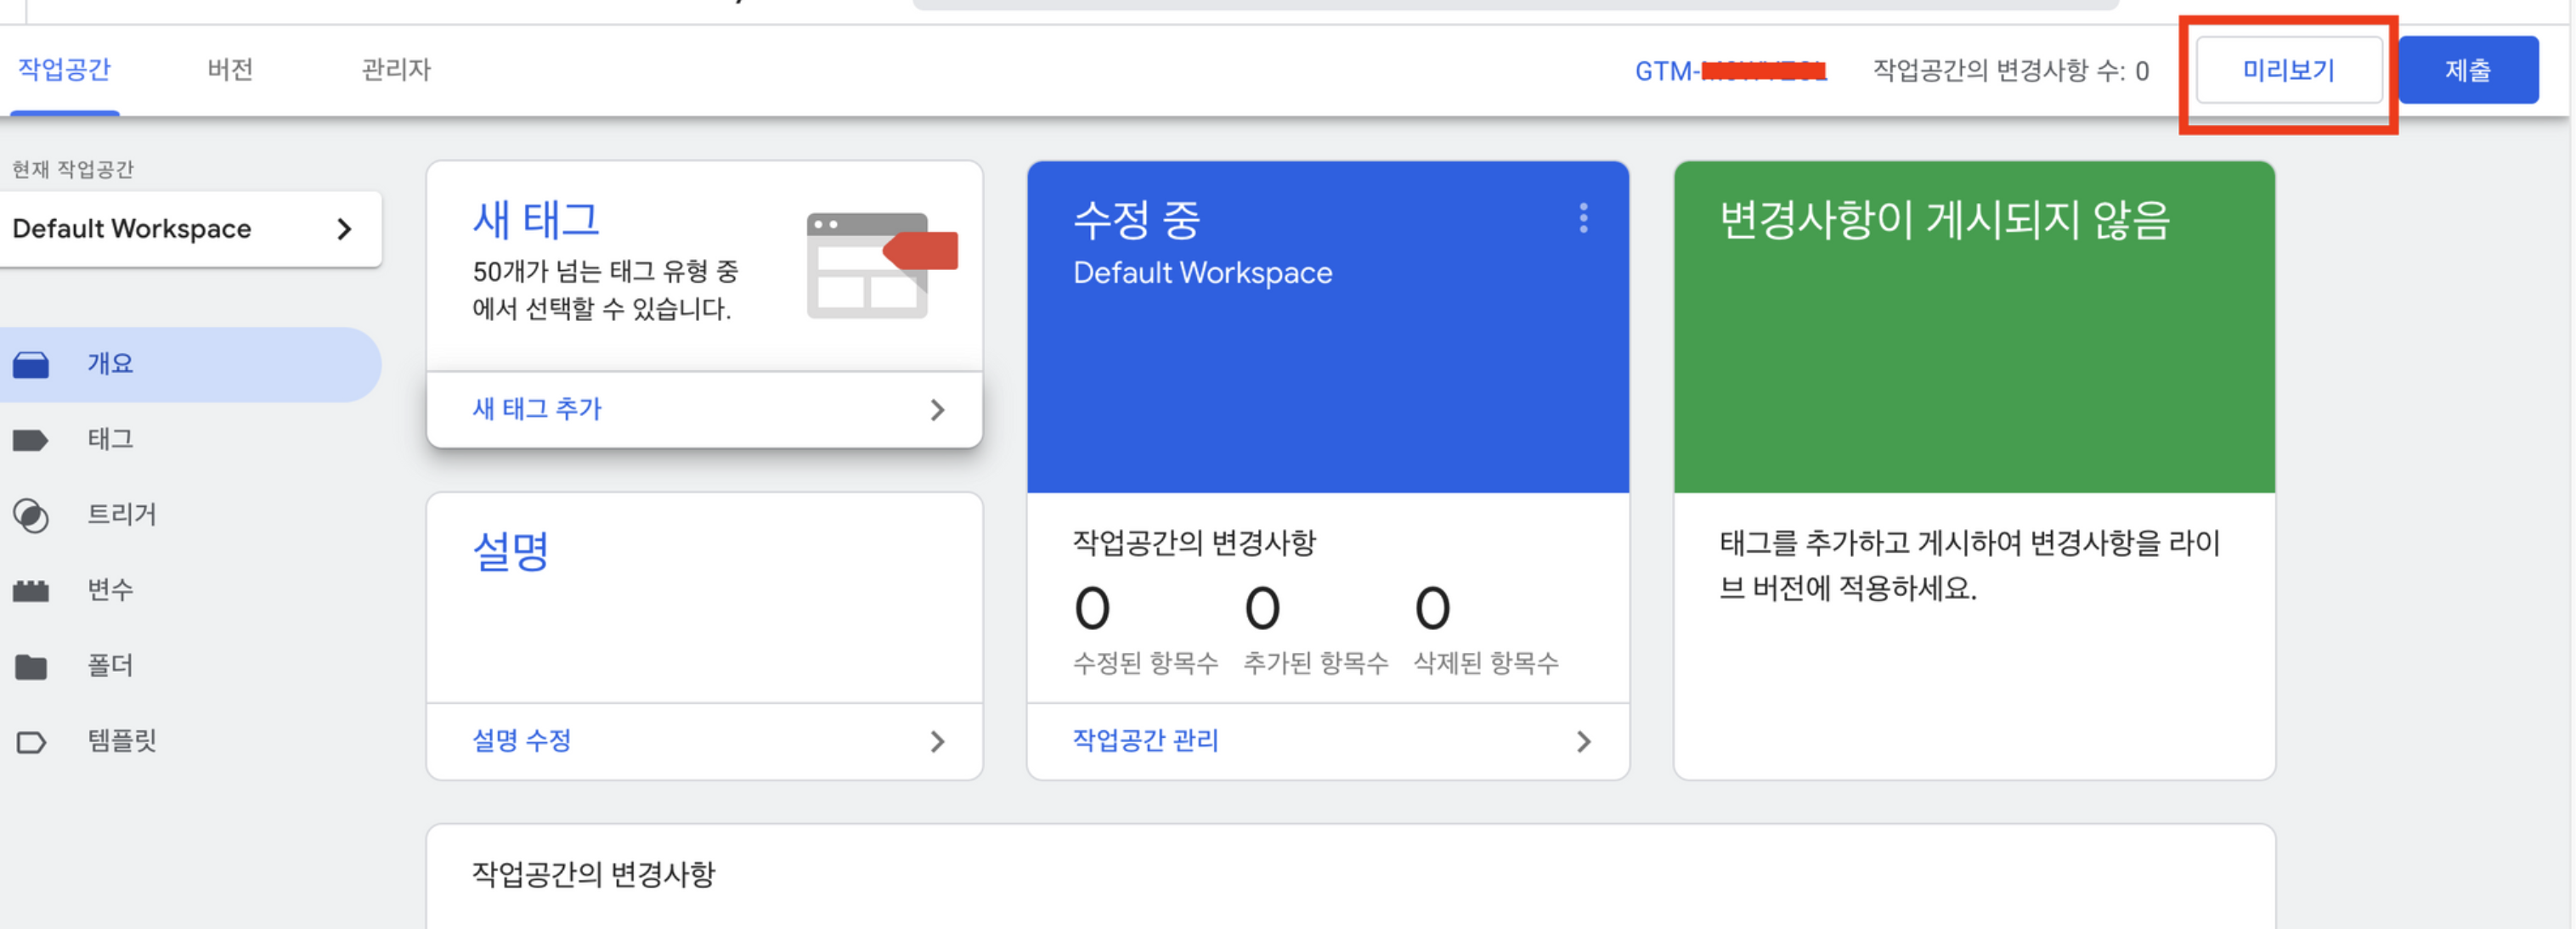
Task: Open the GTM container ID link
Action: point(1729,71)
